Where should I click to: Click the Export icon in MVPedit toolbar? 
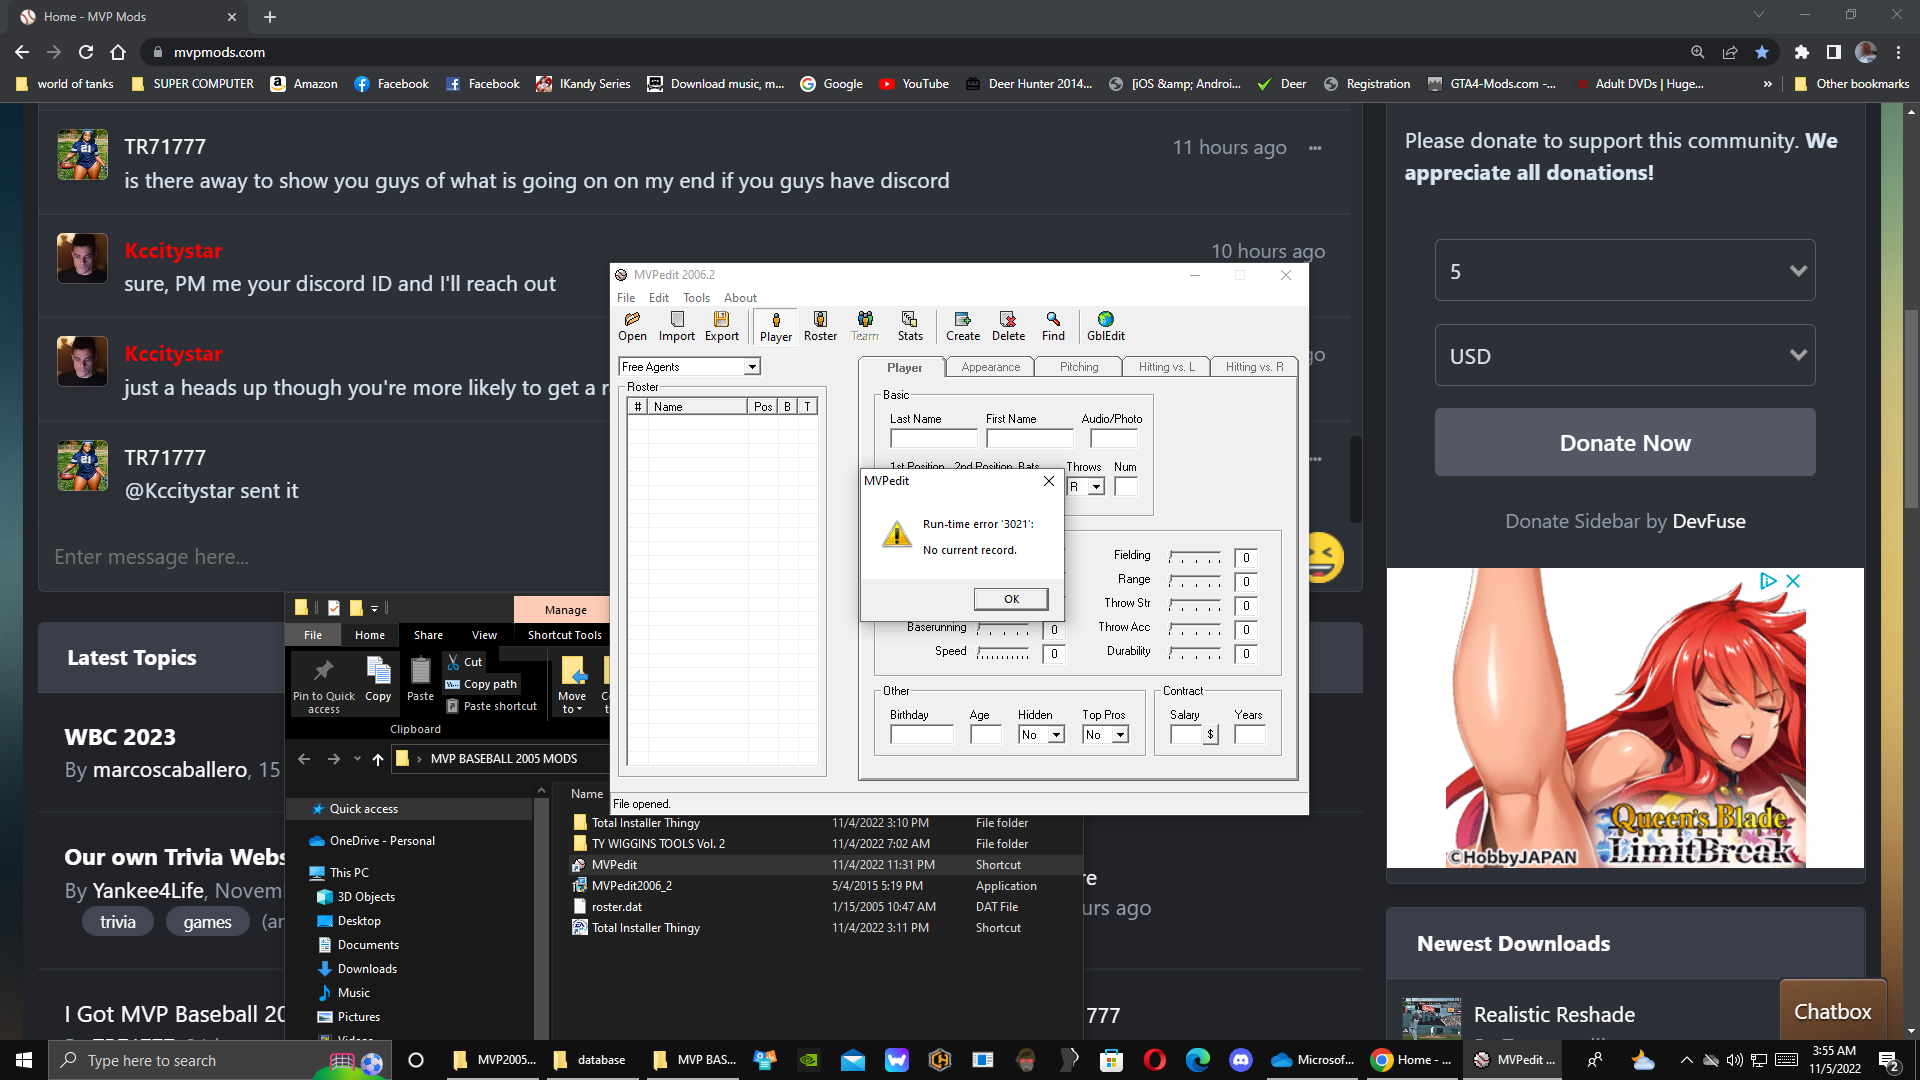coord(721,326)
